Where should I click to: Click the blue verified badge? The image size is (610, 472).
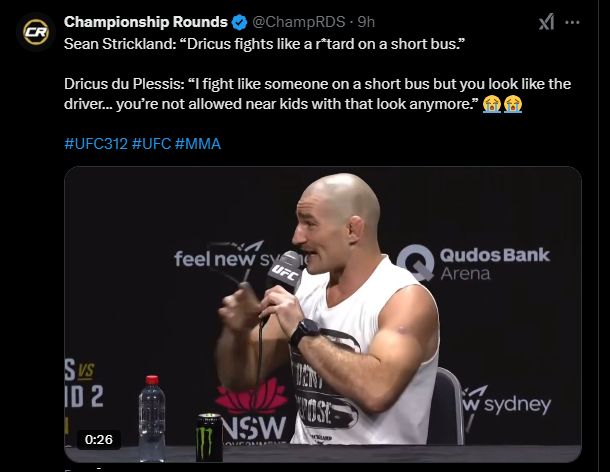(x=240, y=22)
